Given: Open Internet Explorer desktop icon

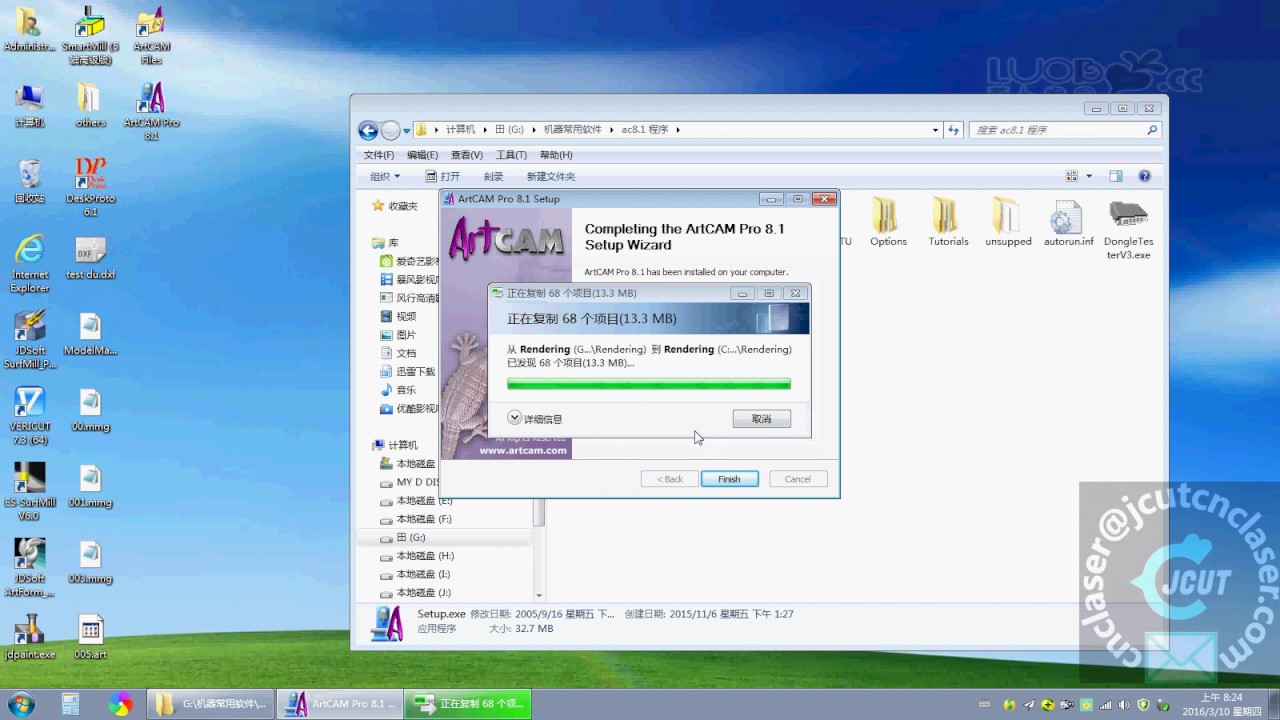Looking at the screenshot, I should (30, 263).
